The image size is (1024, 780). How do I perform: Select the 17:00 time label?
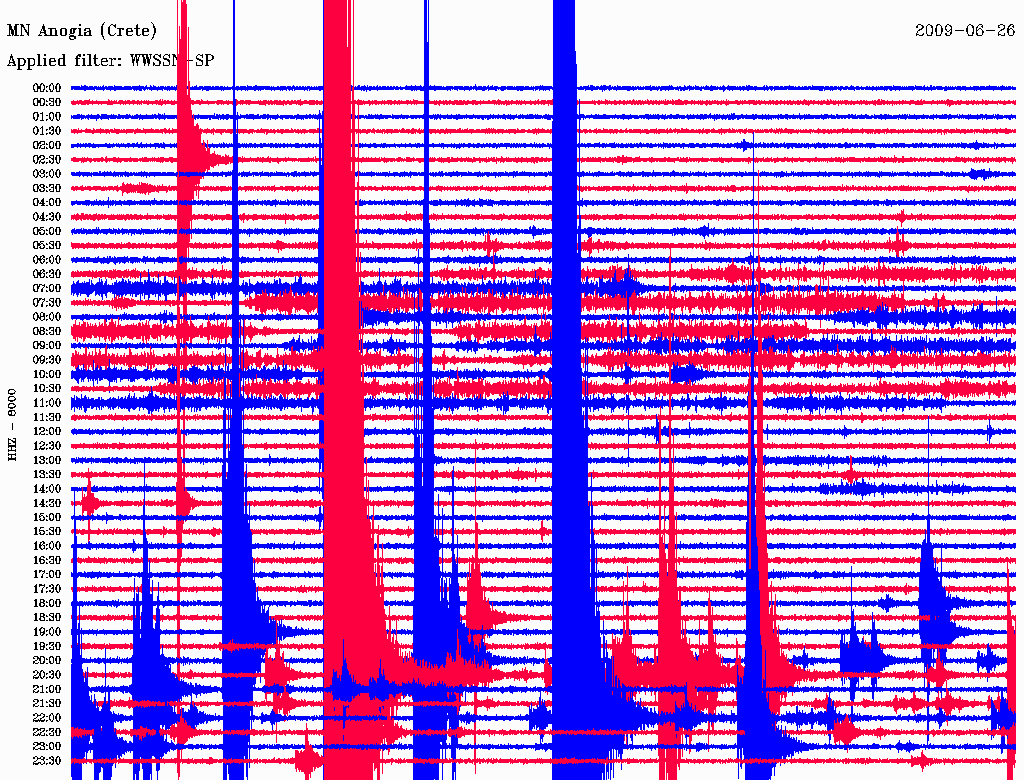coord(47,575)
